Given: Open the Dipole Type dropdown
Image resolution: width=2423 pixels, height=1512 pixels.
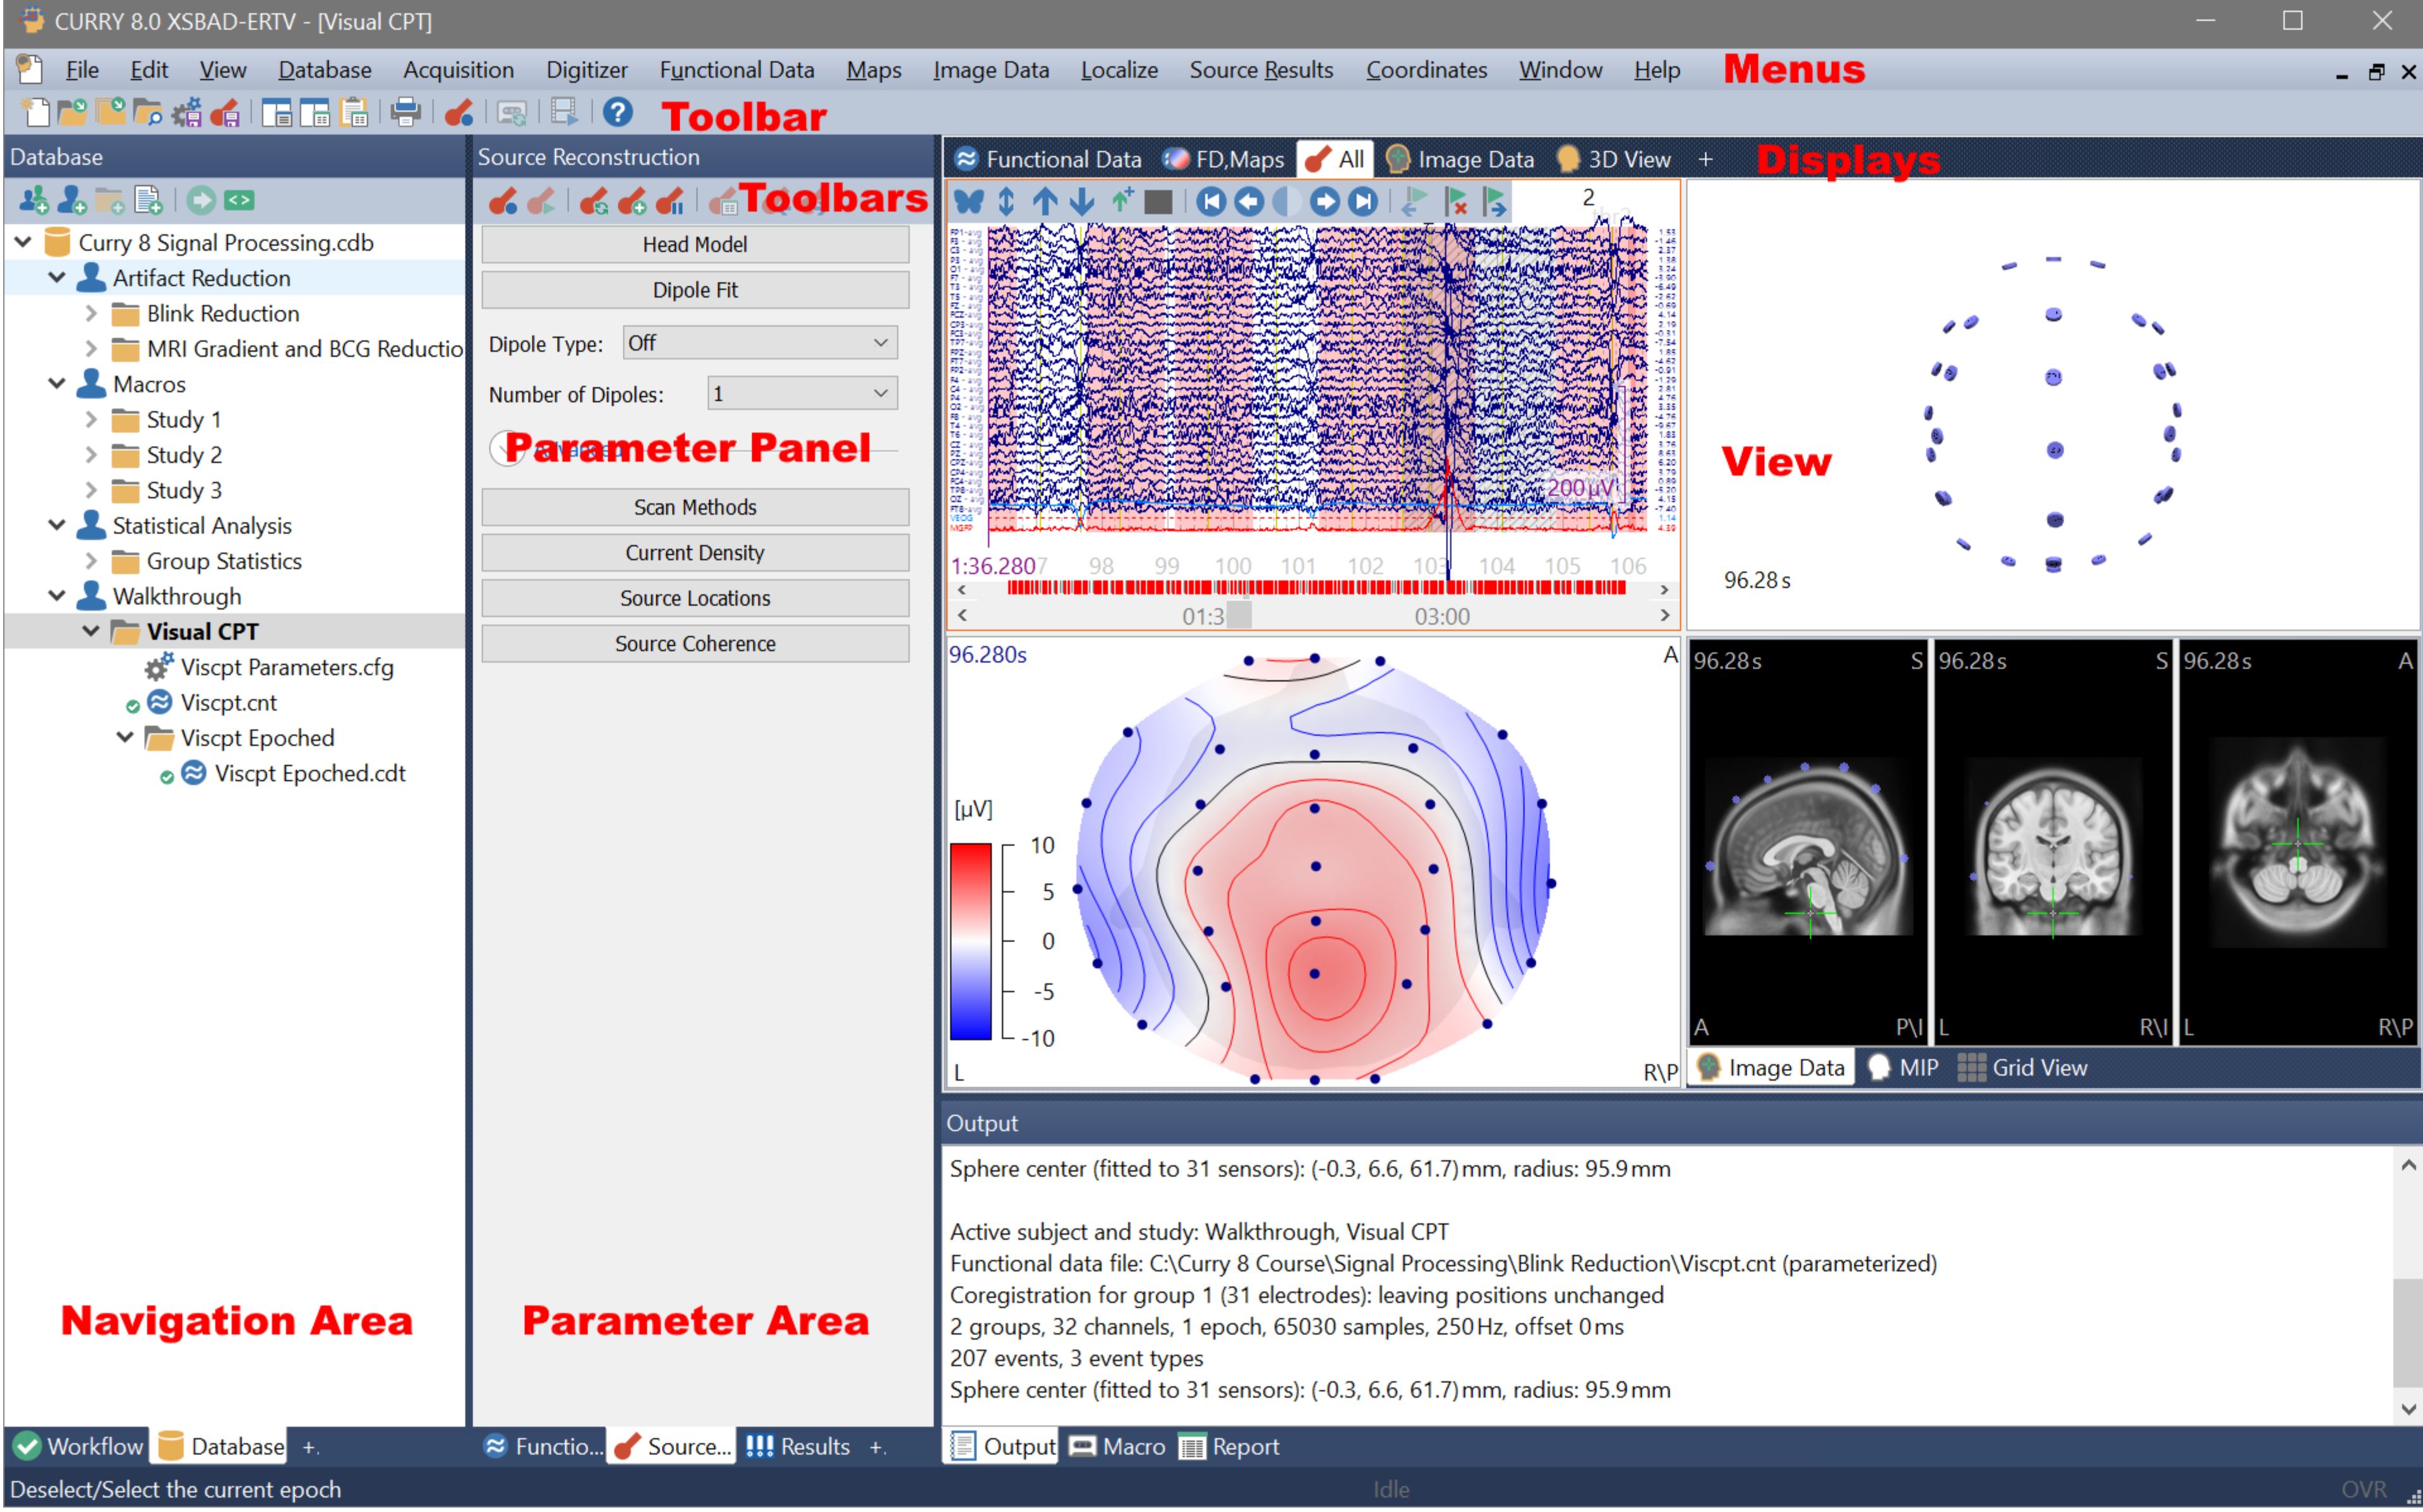Looking at the screenshot, I should tap(760, 343).
